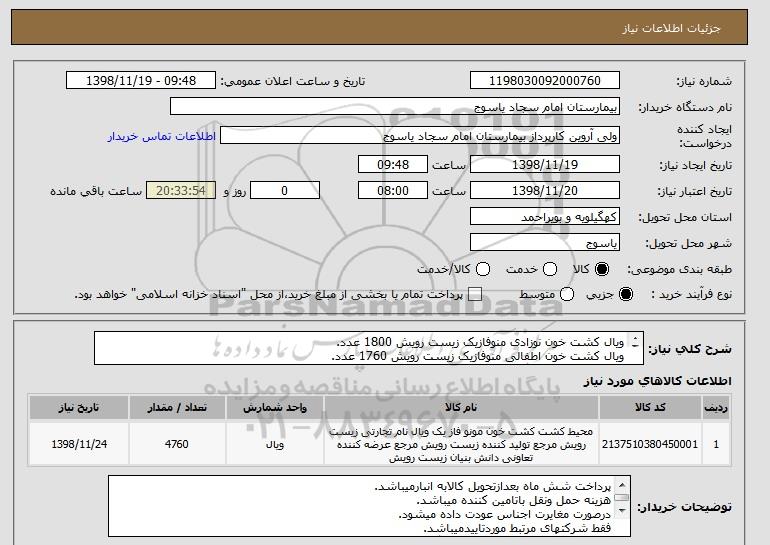
Task: Click the creation time field 09:48
Action: tap(393, 164)
